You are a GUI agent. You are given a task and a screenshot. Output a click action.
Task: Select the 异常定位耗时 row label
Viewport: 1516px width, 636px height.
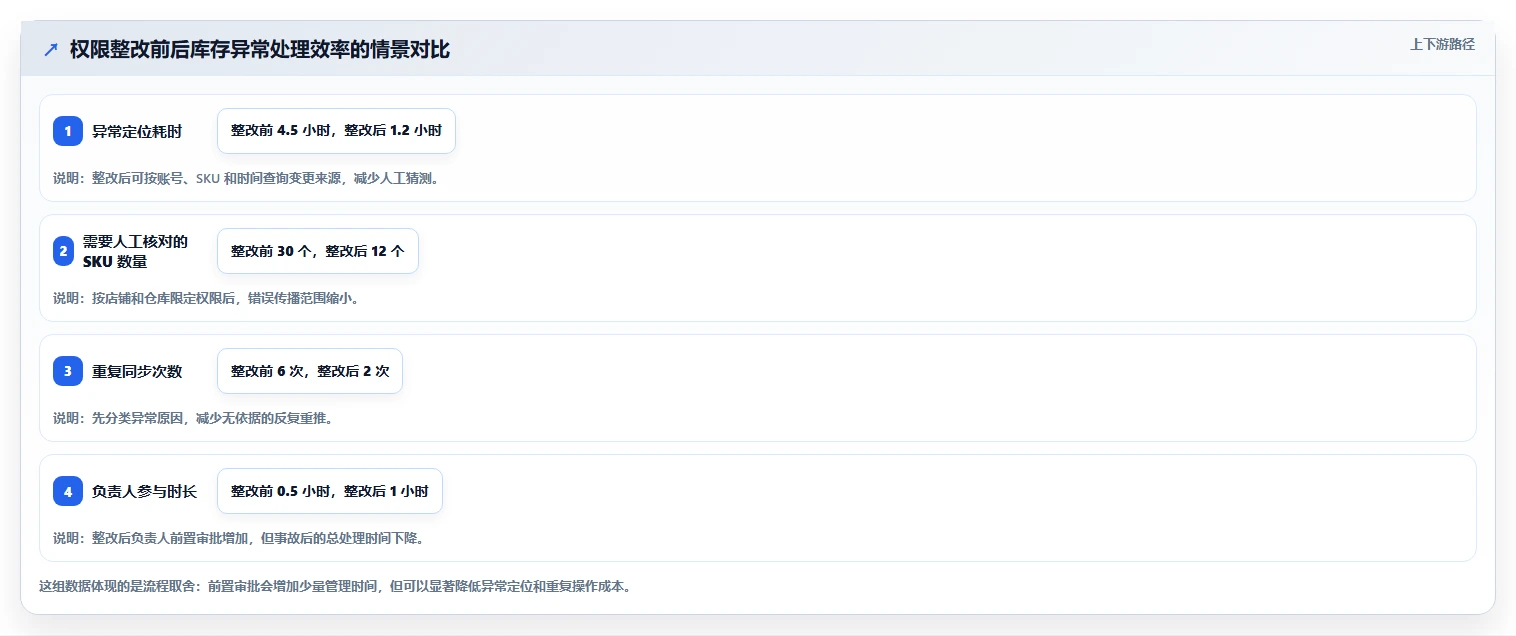click(x=137, y=131)
